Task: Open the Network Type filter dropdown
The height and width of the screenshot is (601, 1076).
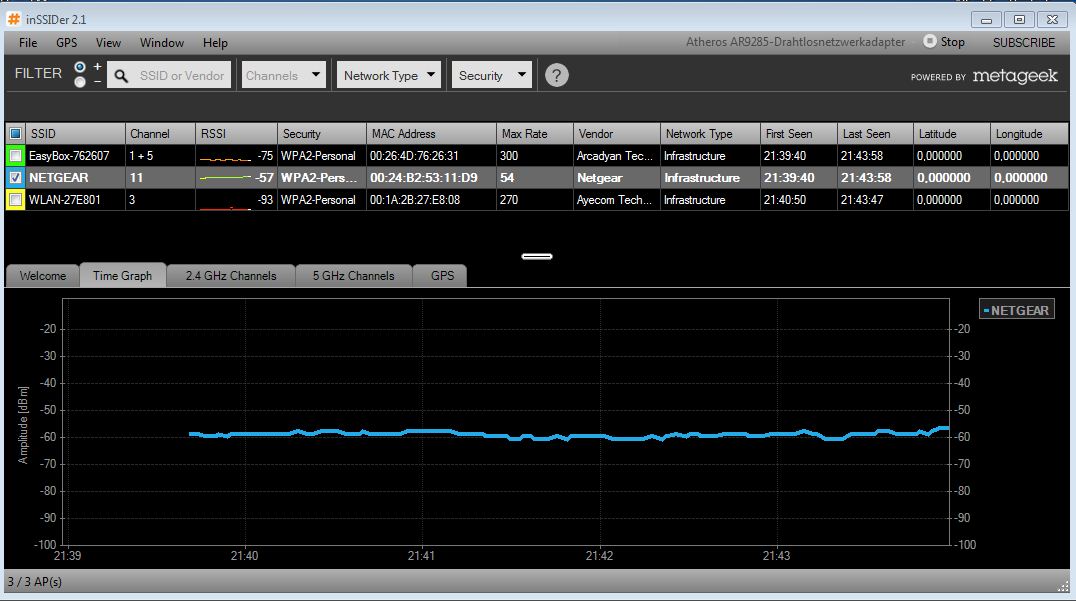Action: click(x=388, y=75)
